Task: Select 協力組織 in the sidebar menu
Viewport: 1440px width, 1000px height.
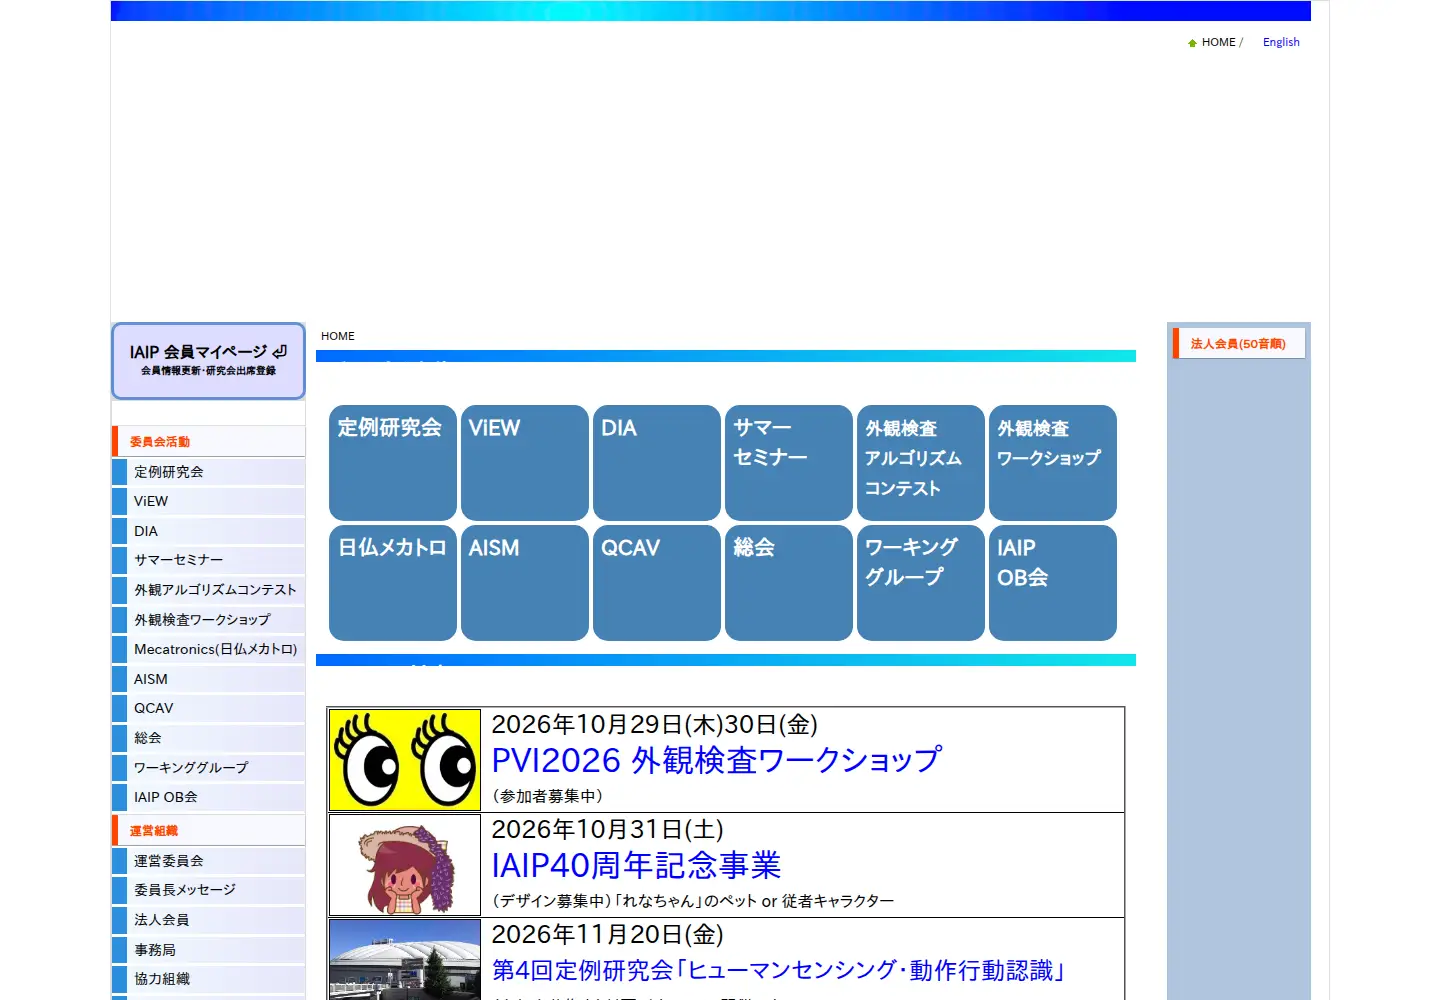Action: tap(209, 979)
